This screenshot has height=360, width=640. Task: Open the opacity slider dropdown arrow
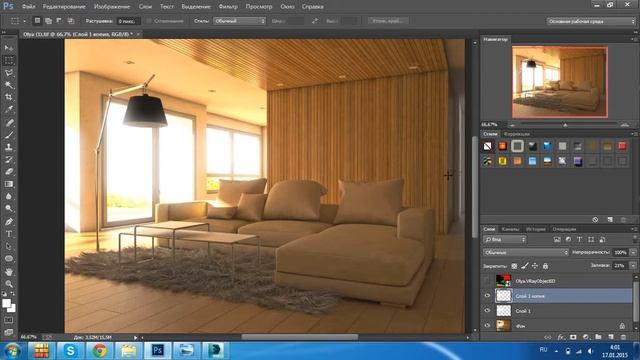[633, 253]
